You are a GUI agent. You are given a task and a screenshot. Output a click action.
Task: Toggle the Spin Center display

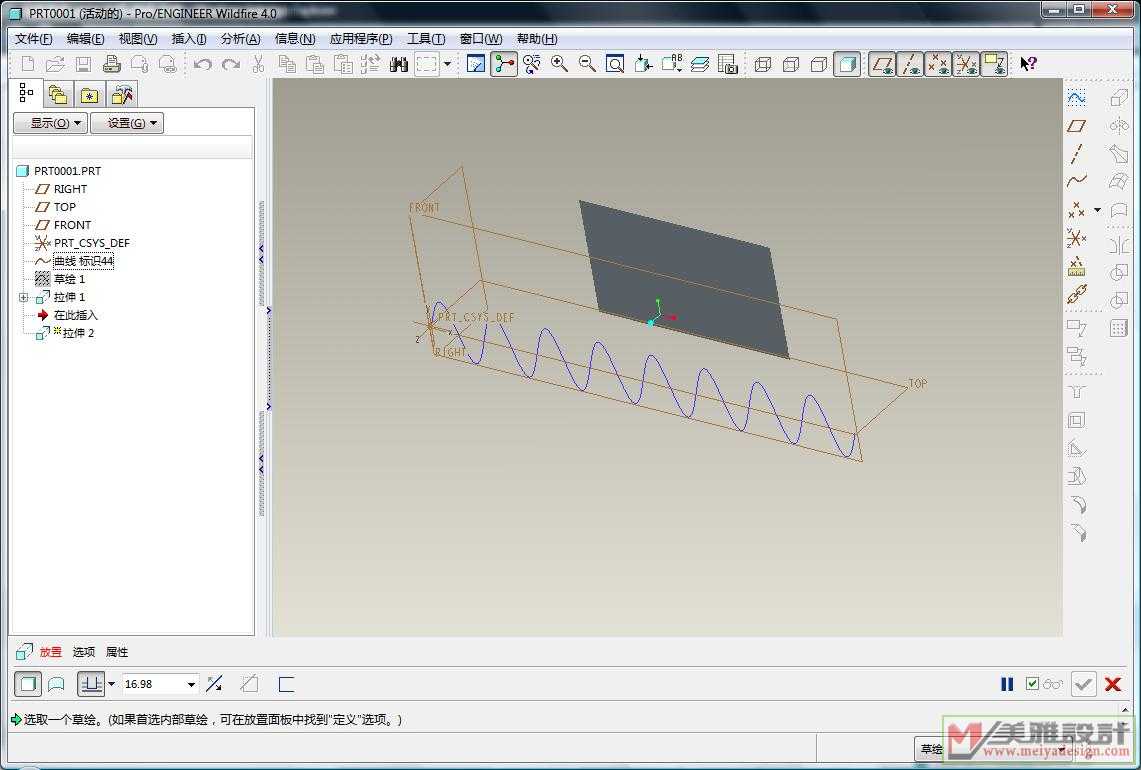click(504, 64)
